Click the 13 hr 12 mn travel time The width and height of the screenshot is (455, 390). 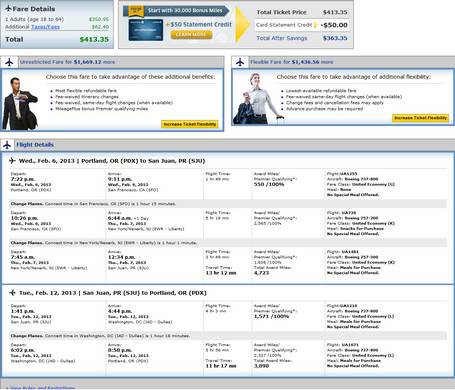tap(221, 273)
